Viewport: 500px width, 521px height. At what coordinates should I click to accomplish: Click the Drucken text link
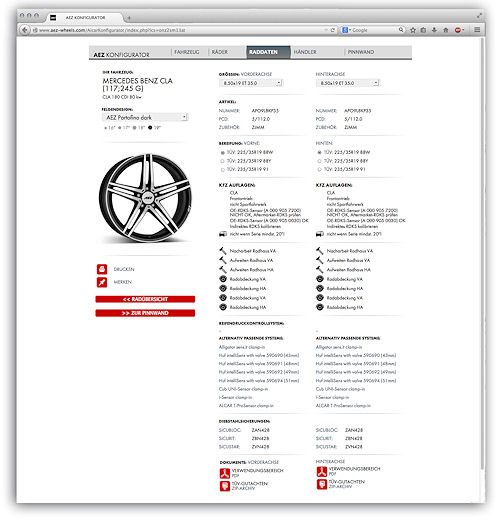pos(124,269)
